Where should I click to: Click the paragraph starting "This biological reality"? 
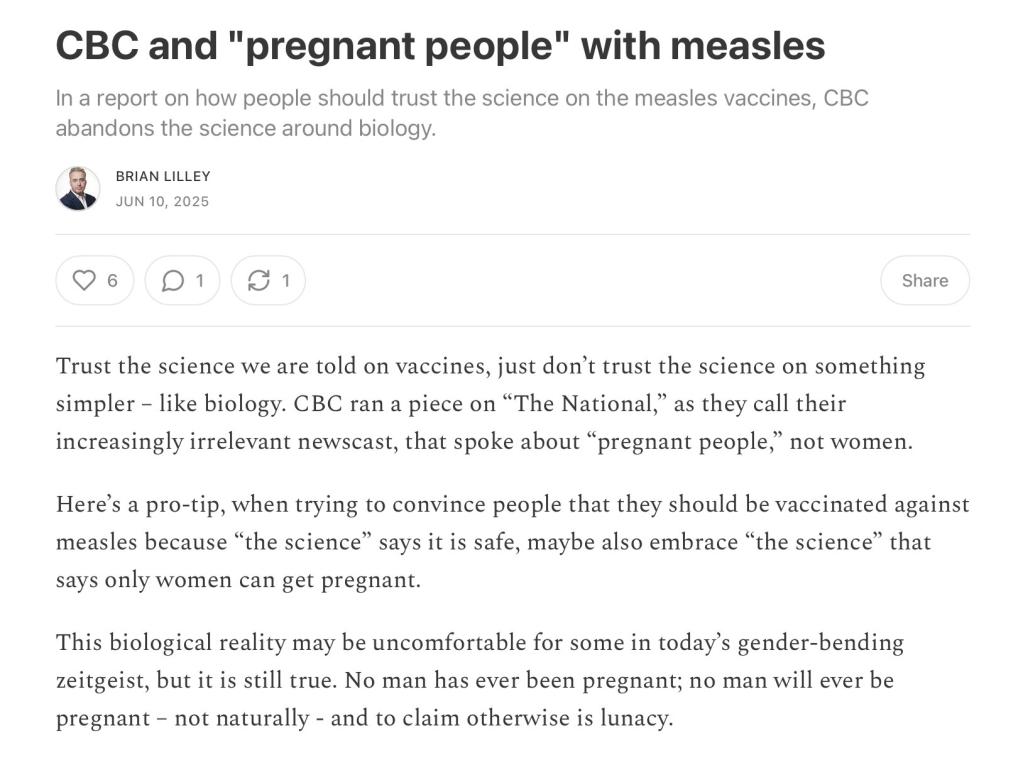point(480,680)
